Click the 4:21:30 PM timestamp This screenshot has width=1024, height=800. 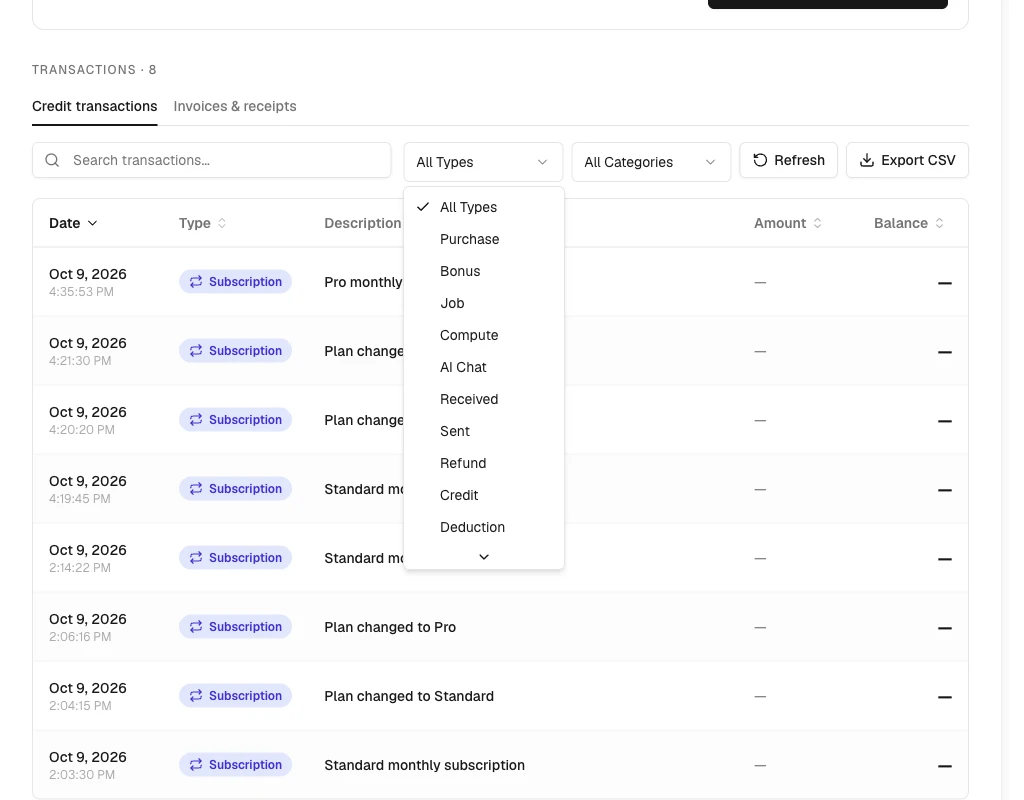coord(80,361)
